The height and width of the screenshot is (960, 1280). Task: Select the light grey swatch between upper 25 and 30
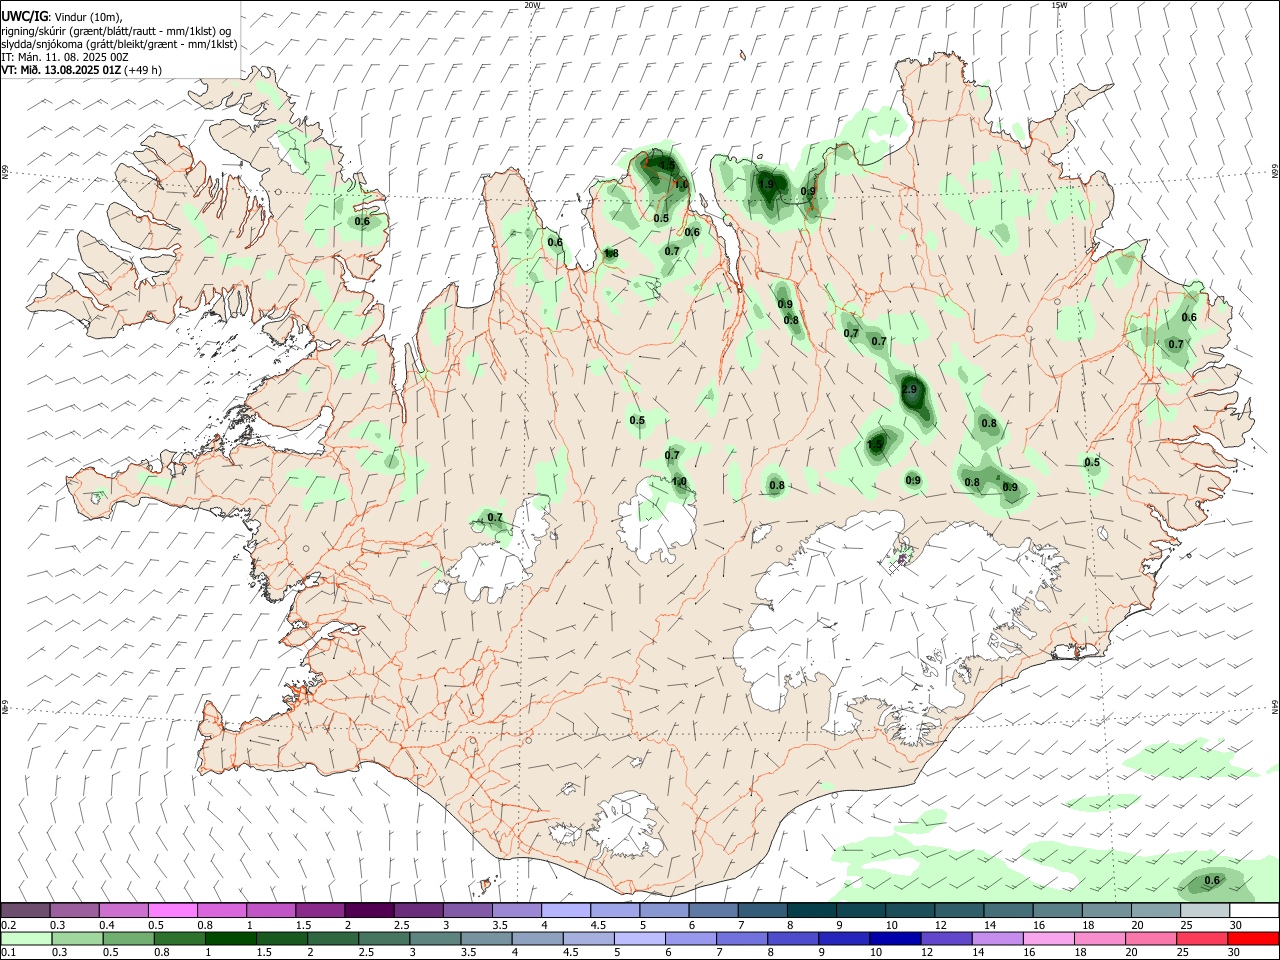1205,910
